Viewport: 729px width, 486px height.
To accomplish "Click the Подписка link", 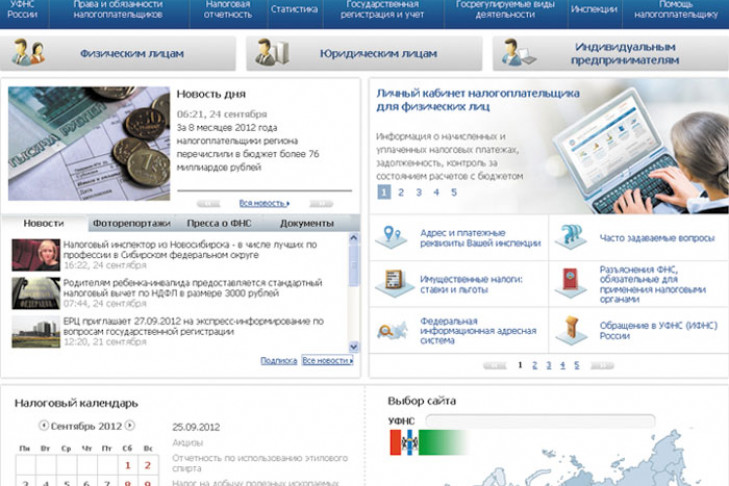I will (x=278, y=360).
